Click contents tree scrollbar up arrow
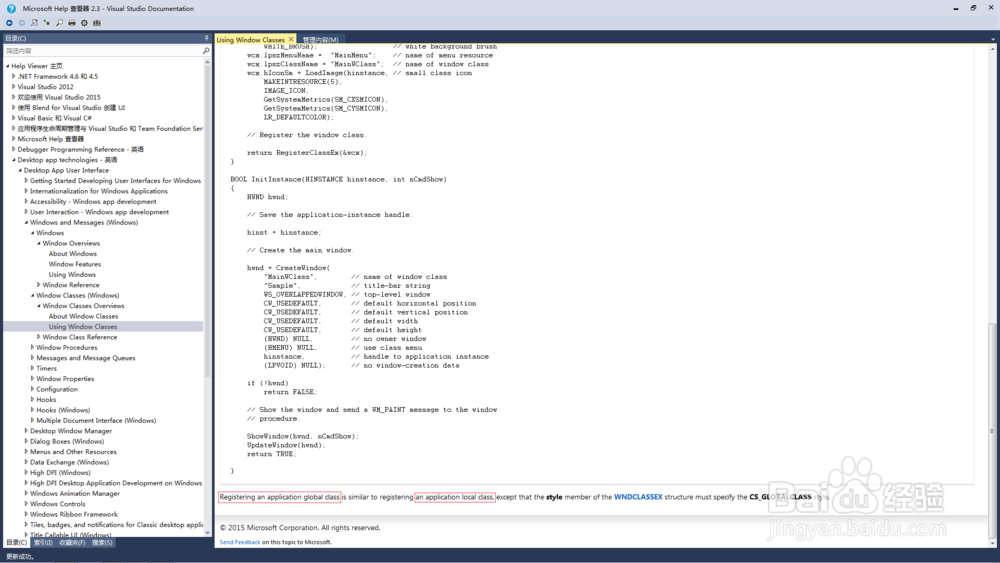The height and width of the screenshot is (563, 1000). point(207,62)
